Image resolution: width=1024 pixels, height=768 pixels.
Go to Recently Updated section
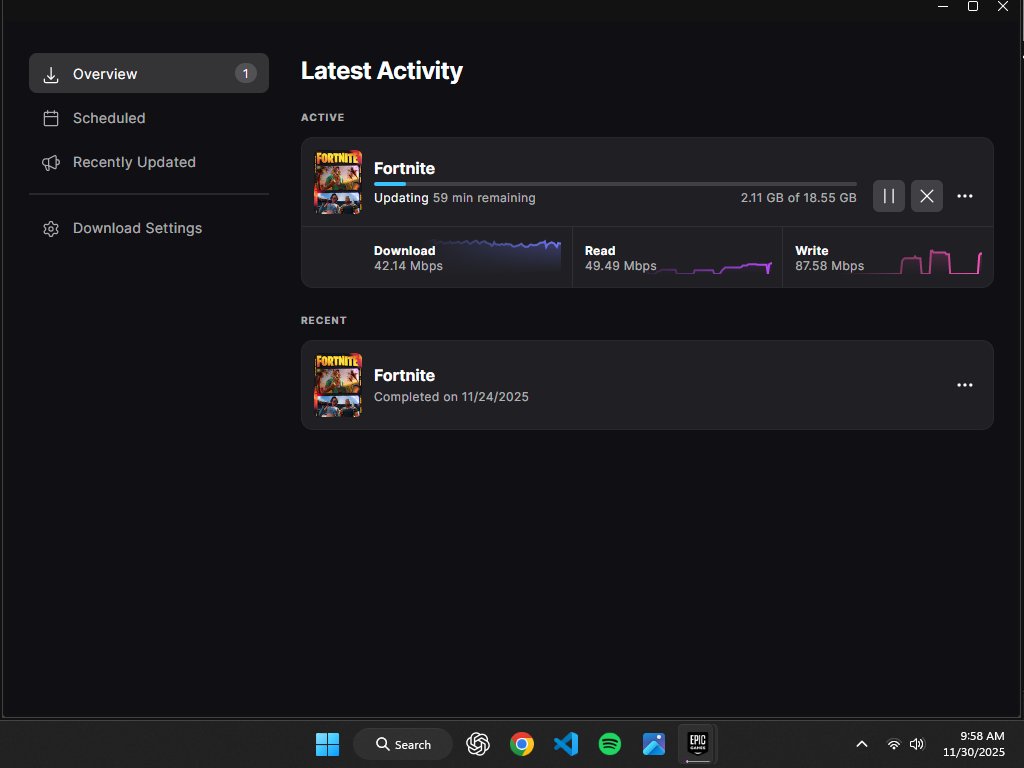click(x=149, y=162)
